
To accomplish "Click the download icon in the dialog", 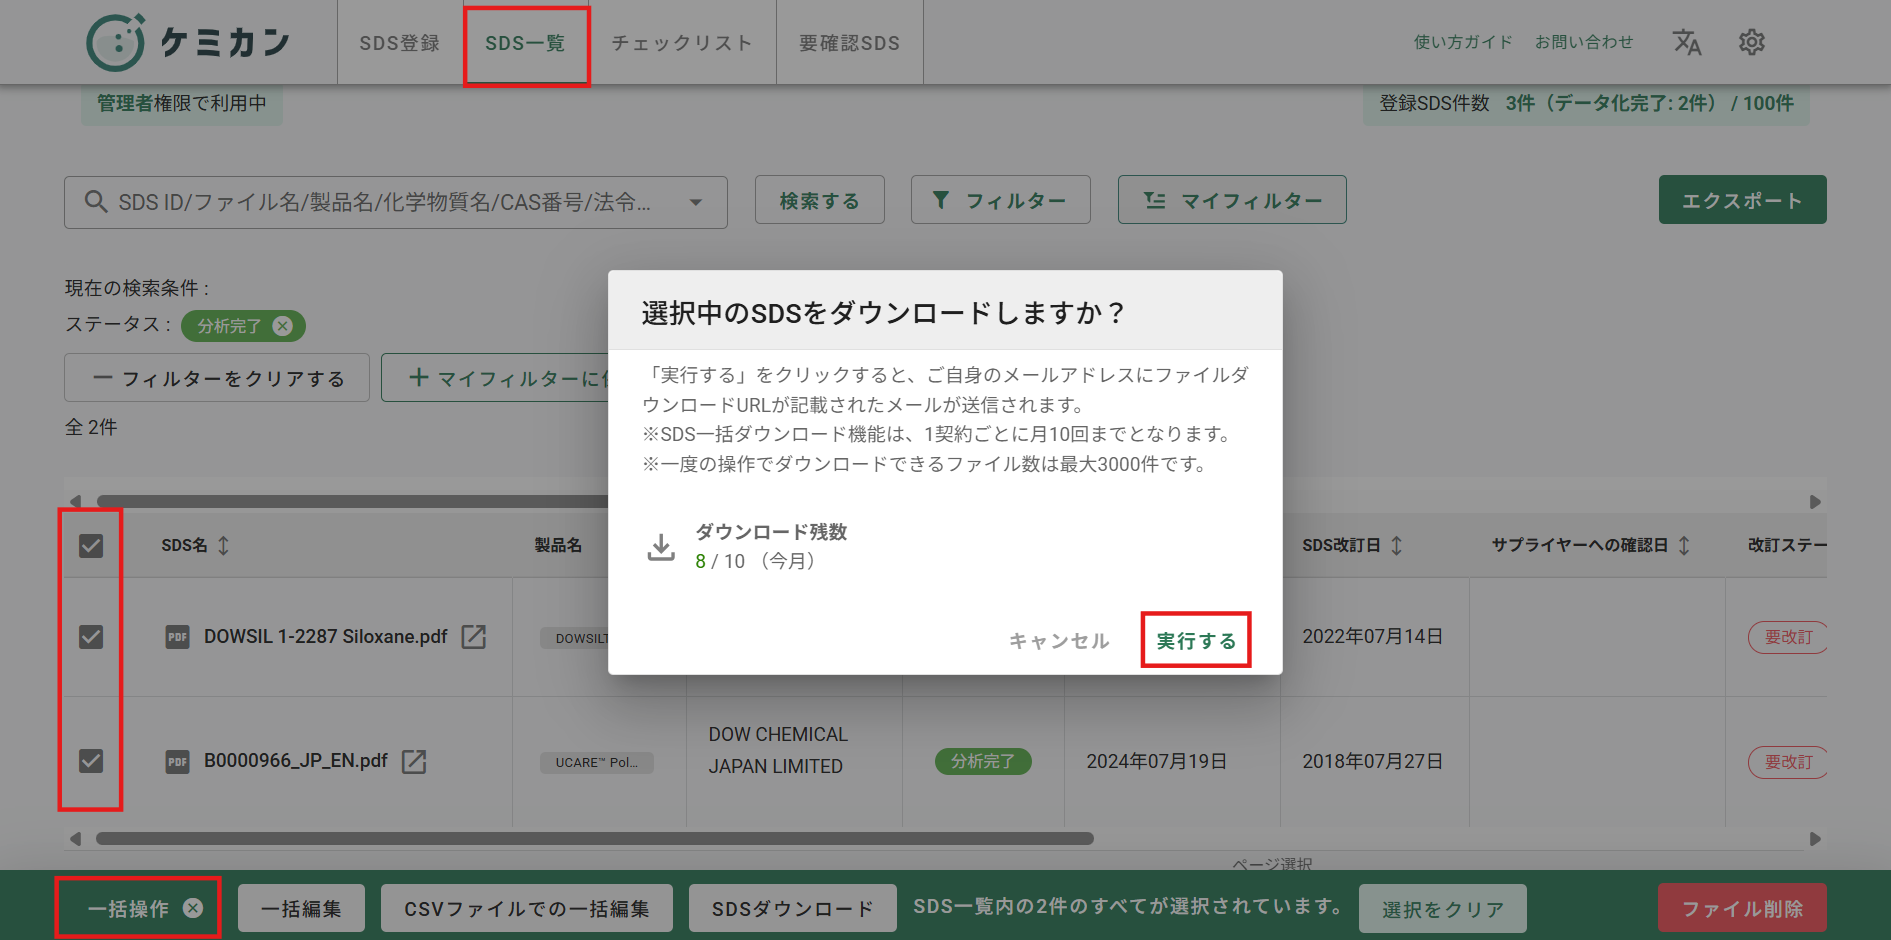I will coord(661,546).
